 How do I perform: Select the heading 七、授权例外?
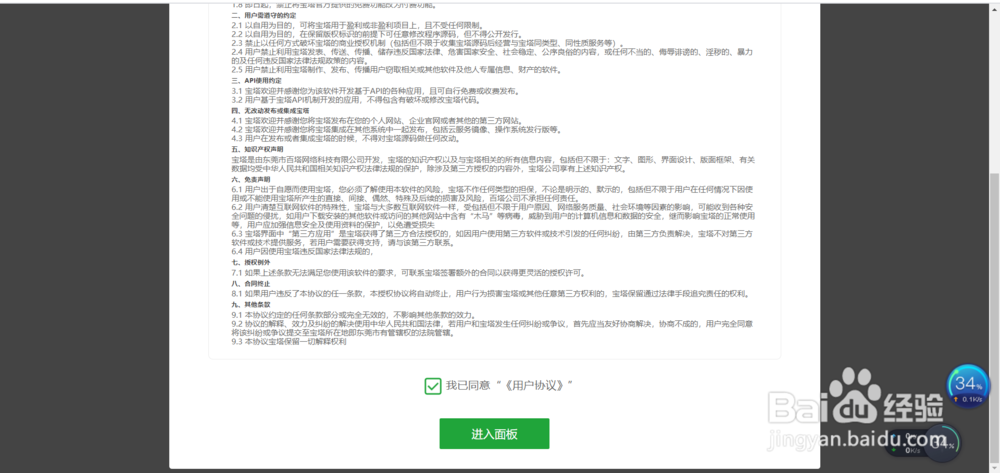[251, 262]
